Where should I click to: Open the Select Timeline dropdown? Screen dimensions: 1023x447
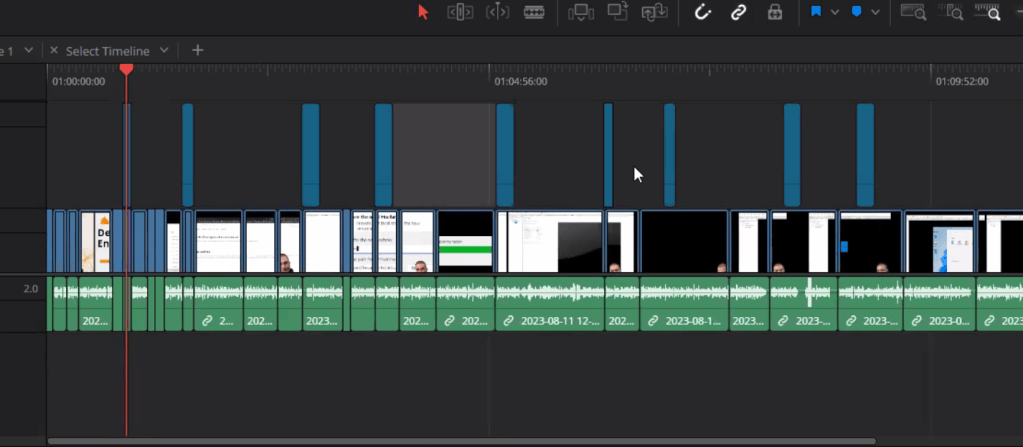[x=164, y=50]
